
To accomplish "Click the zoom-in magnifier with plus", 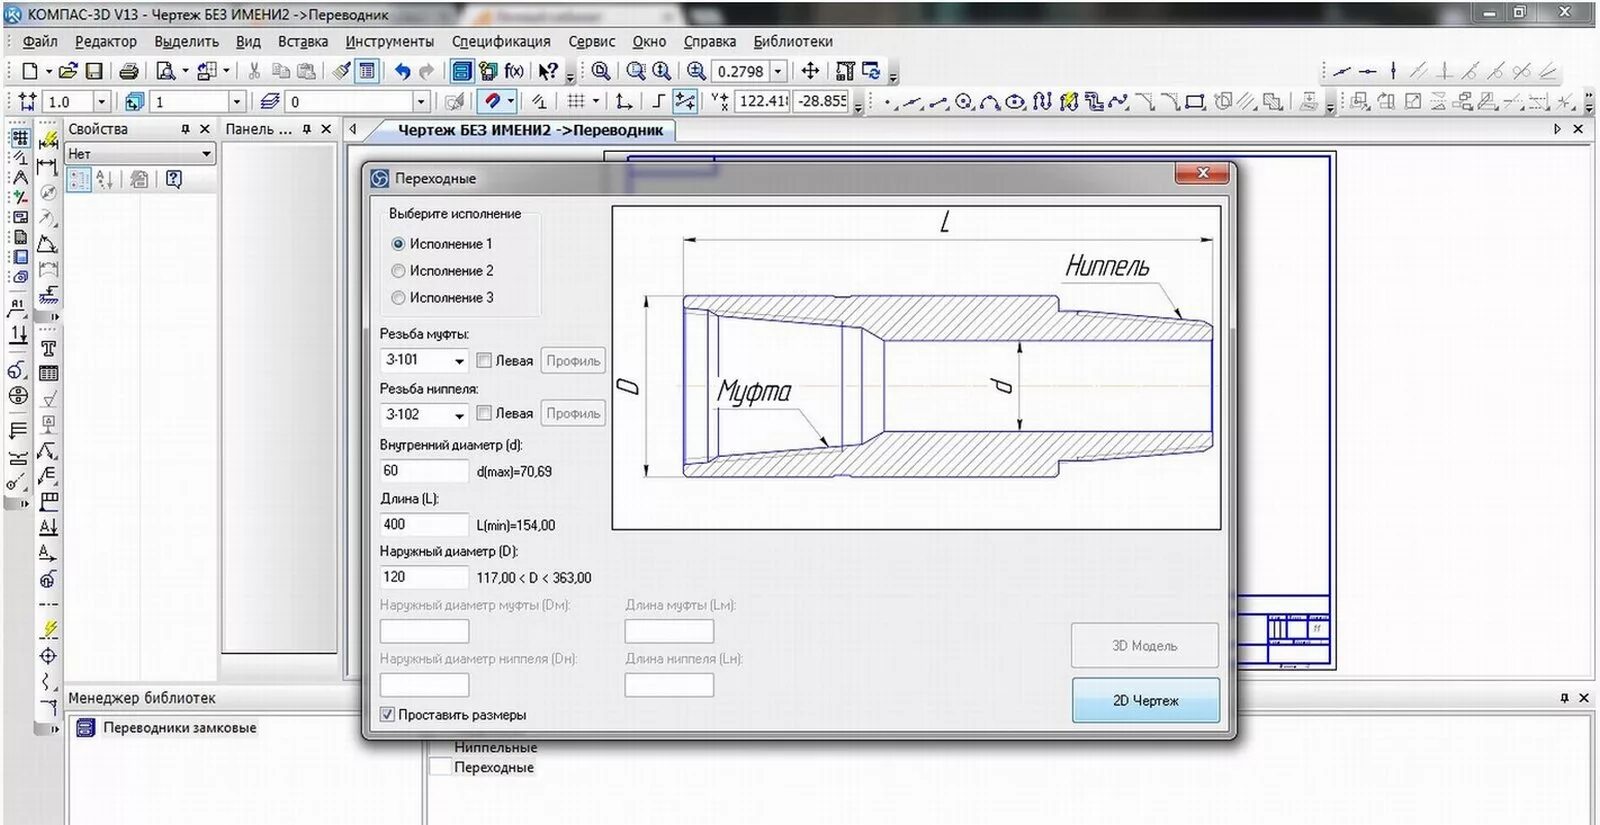I will (696, 71).
